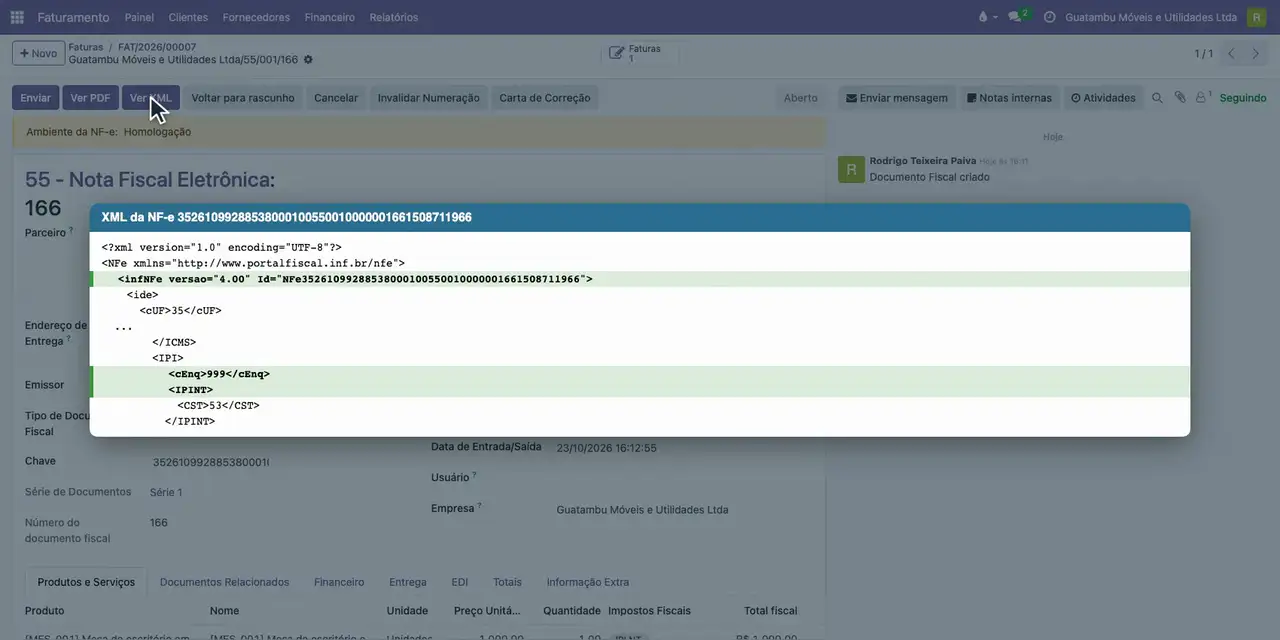Search messages with the chatter magnifier icon
The height and width of the screenshot is (640, 1280).
1157,98
